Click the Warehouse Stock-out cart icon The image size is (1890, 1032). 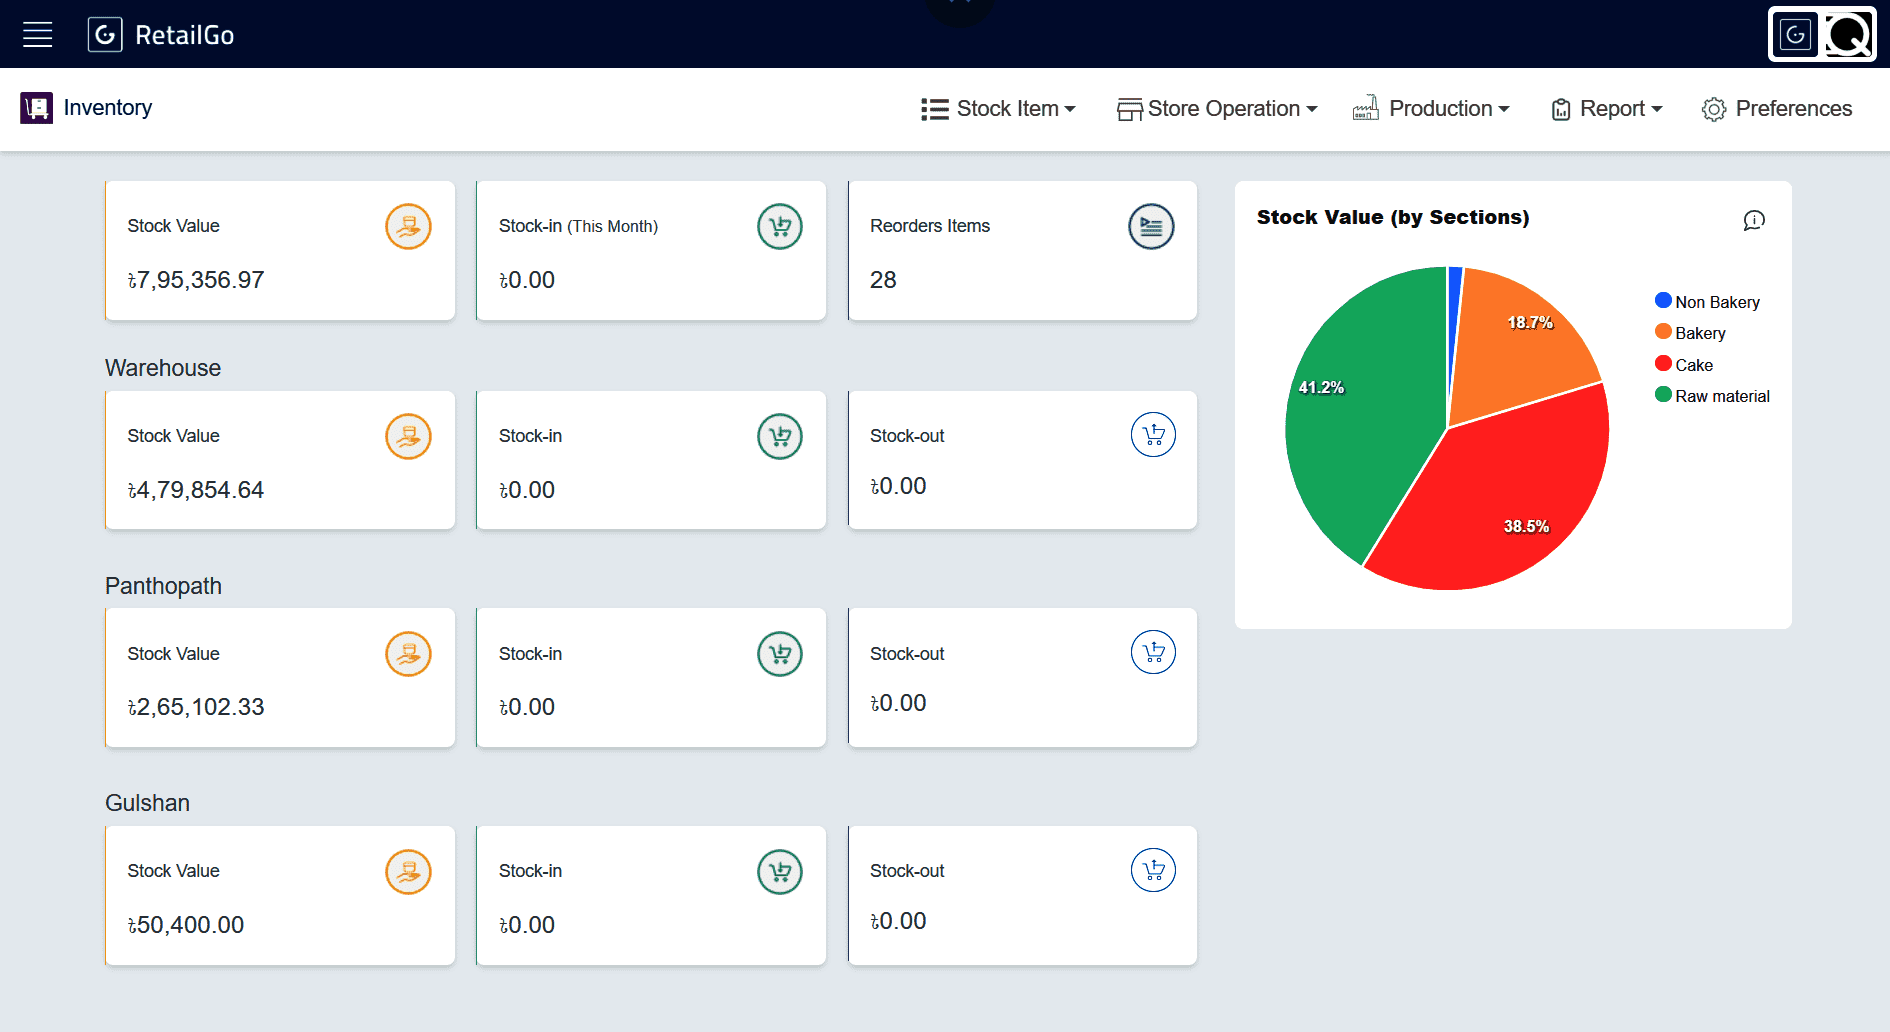[x=1153, y=435]
